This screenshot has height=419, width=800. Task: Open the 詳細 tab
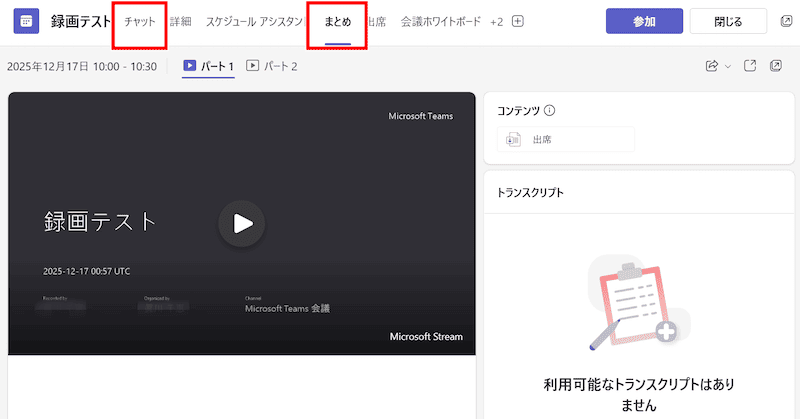[181, 21]
